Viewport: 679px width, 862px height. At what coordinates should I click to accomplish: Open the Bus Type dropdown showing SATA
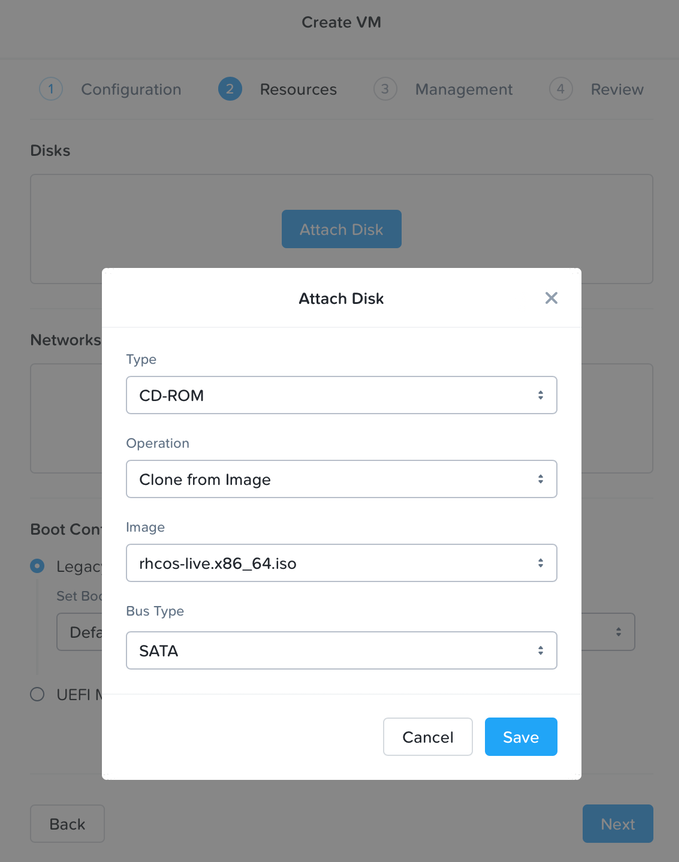[341, 650]
